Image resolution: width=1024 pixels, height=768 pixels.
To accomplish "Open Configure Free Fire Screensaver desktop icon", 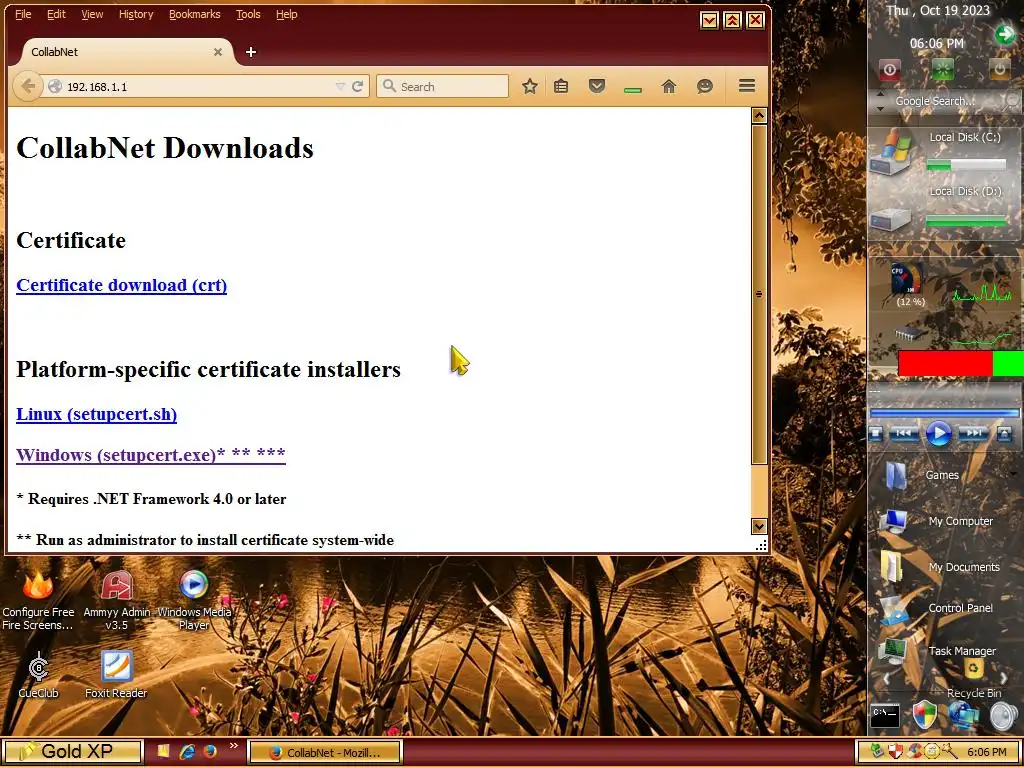I will [38, 601].
